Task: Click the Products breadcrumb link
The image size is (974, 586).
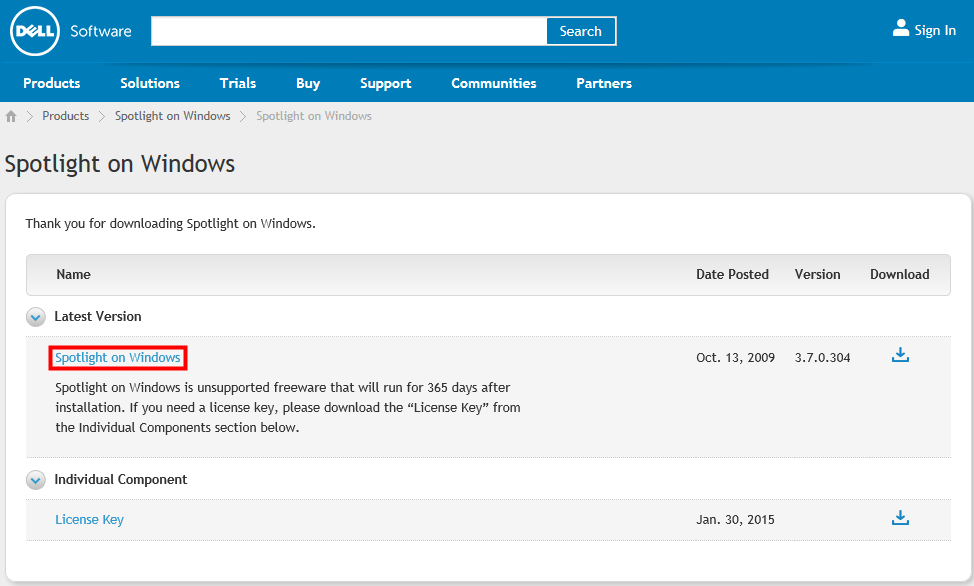Action: (66, 116)
